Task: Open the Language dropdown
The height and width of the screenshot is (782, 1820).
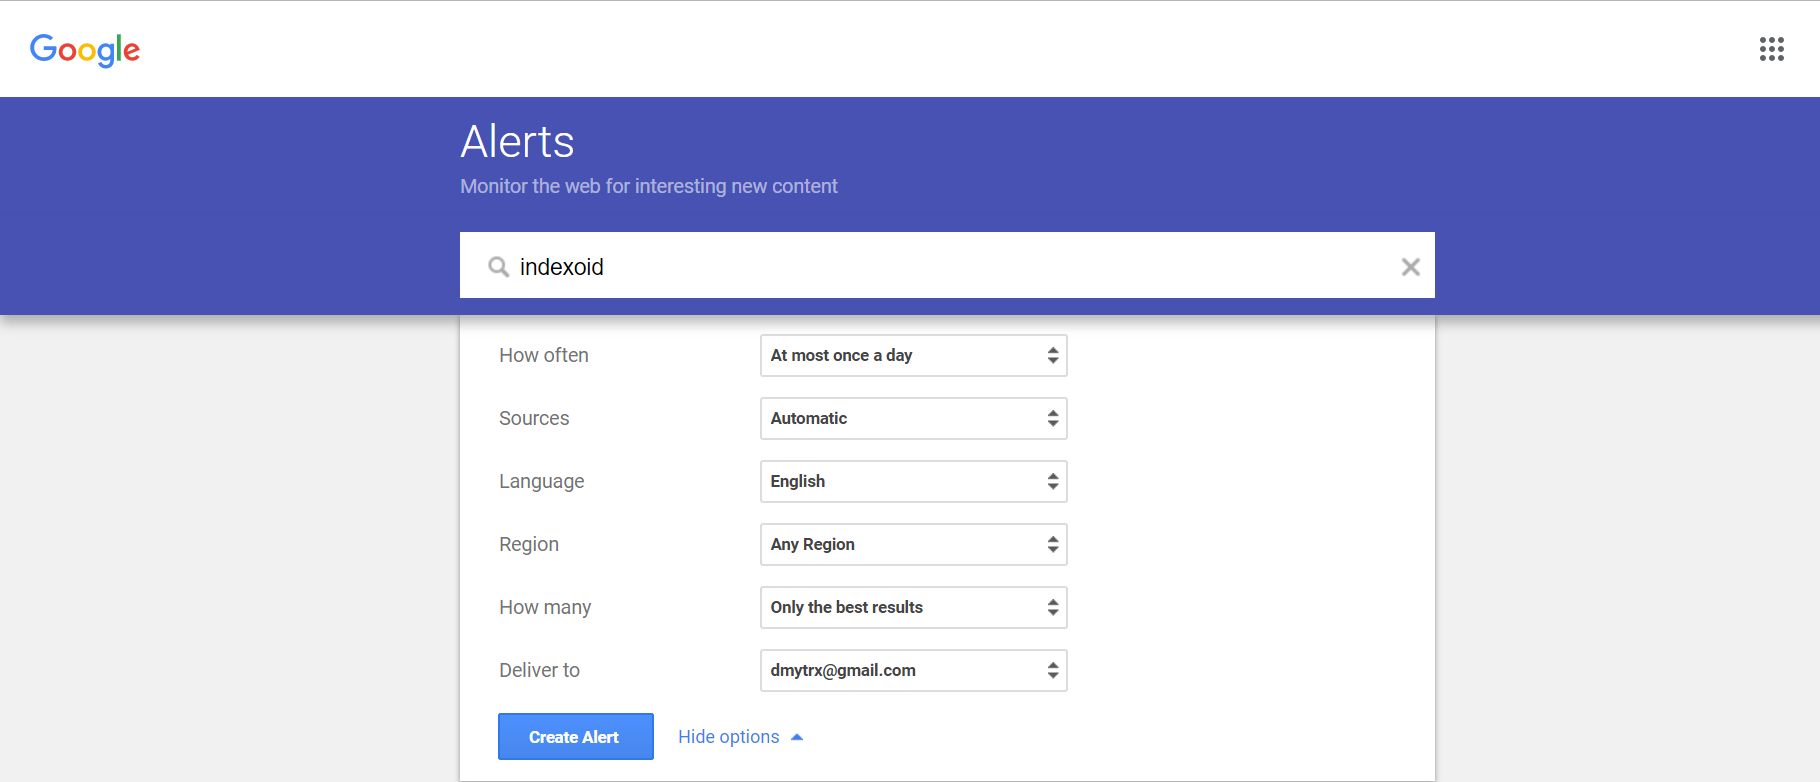Action: [914, 482]
